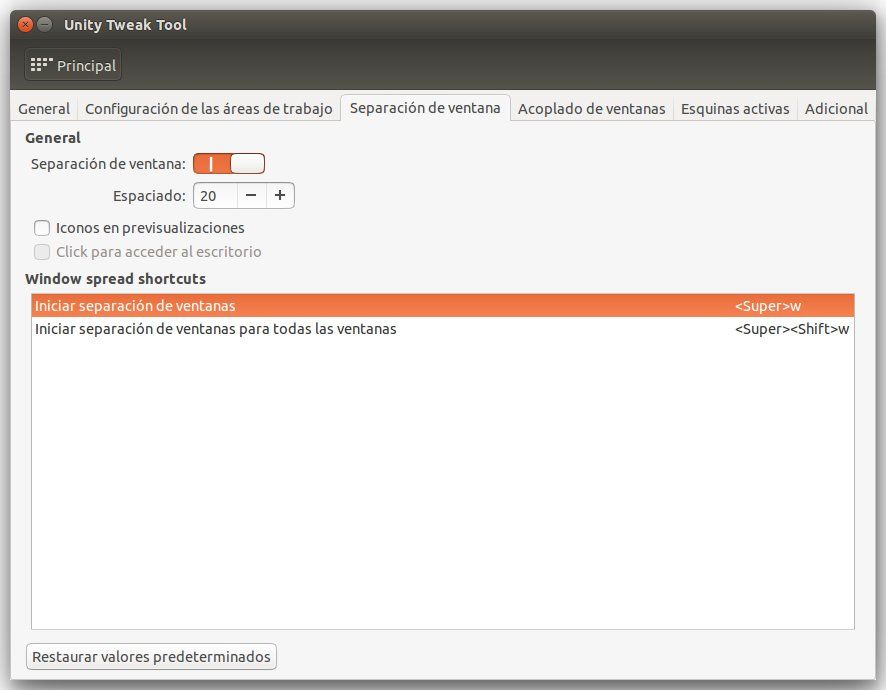Screen dimensions: 886x690
Task: Open the Principal overview button
Action: 73,65
